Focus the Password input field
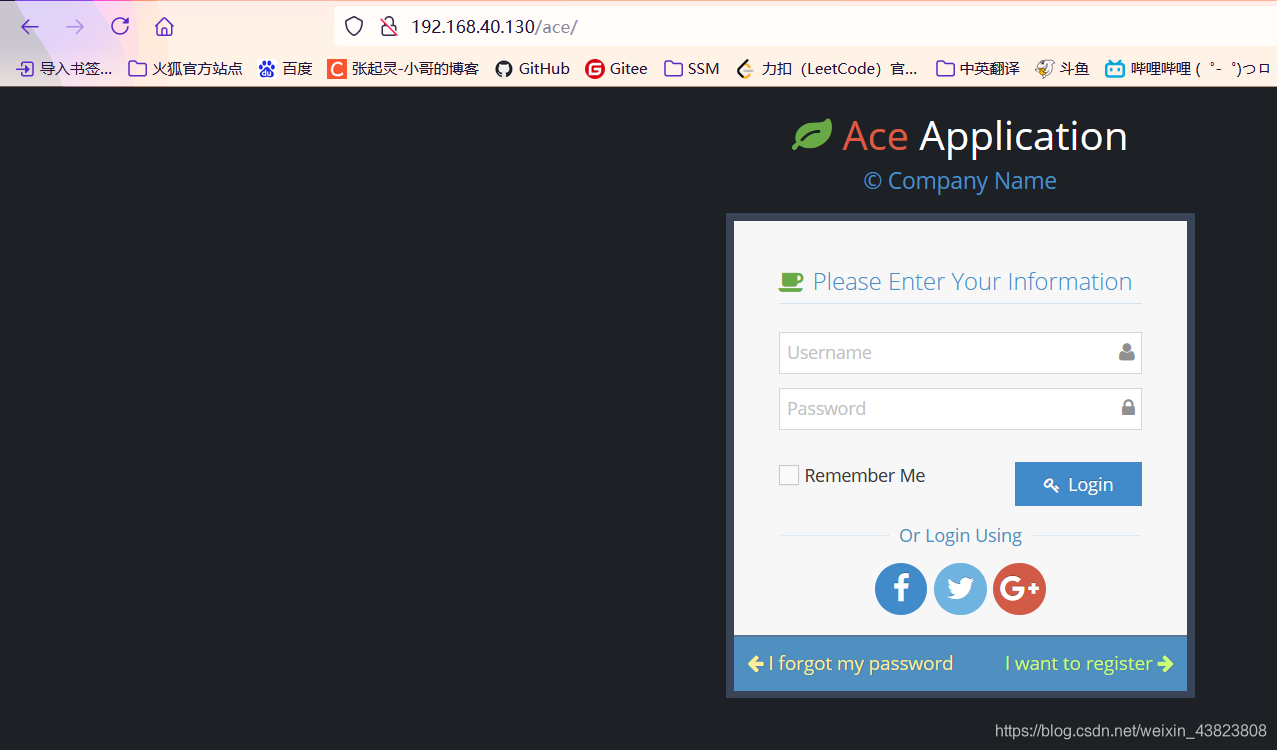1277x750 pixels. 960,409
